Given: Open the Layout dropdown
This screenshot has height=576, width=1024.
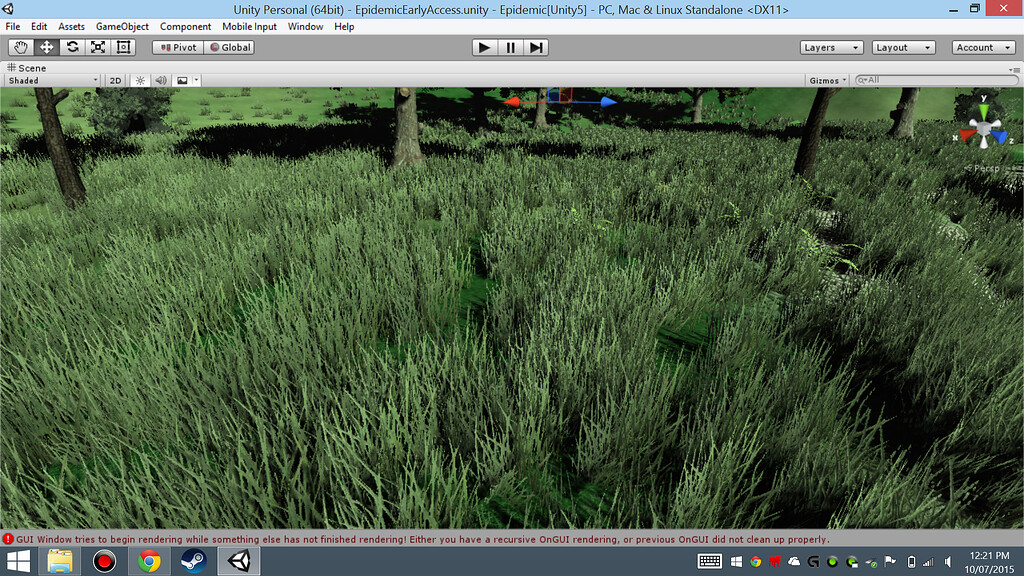Looking at the screenshot, I should click(905, 46).
